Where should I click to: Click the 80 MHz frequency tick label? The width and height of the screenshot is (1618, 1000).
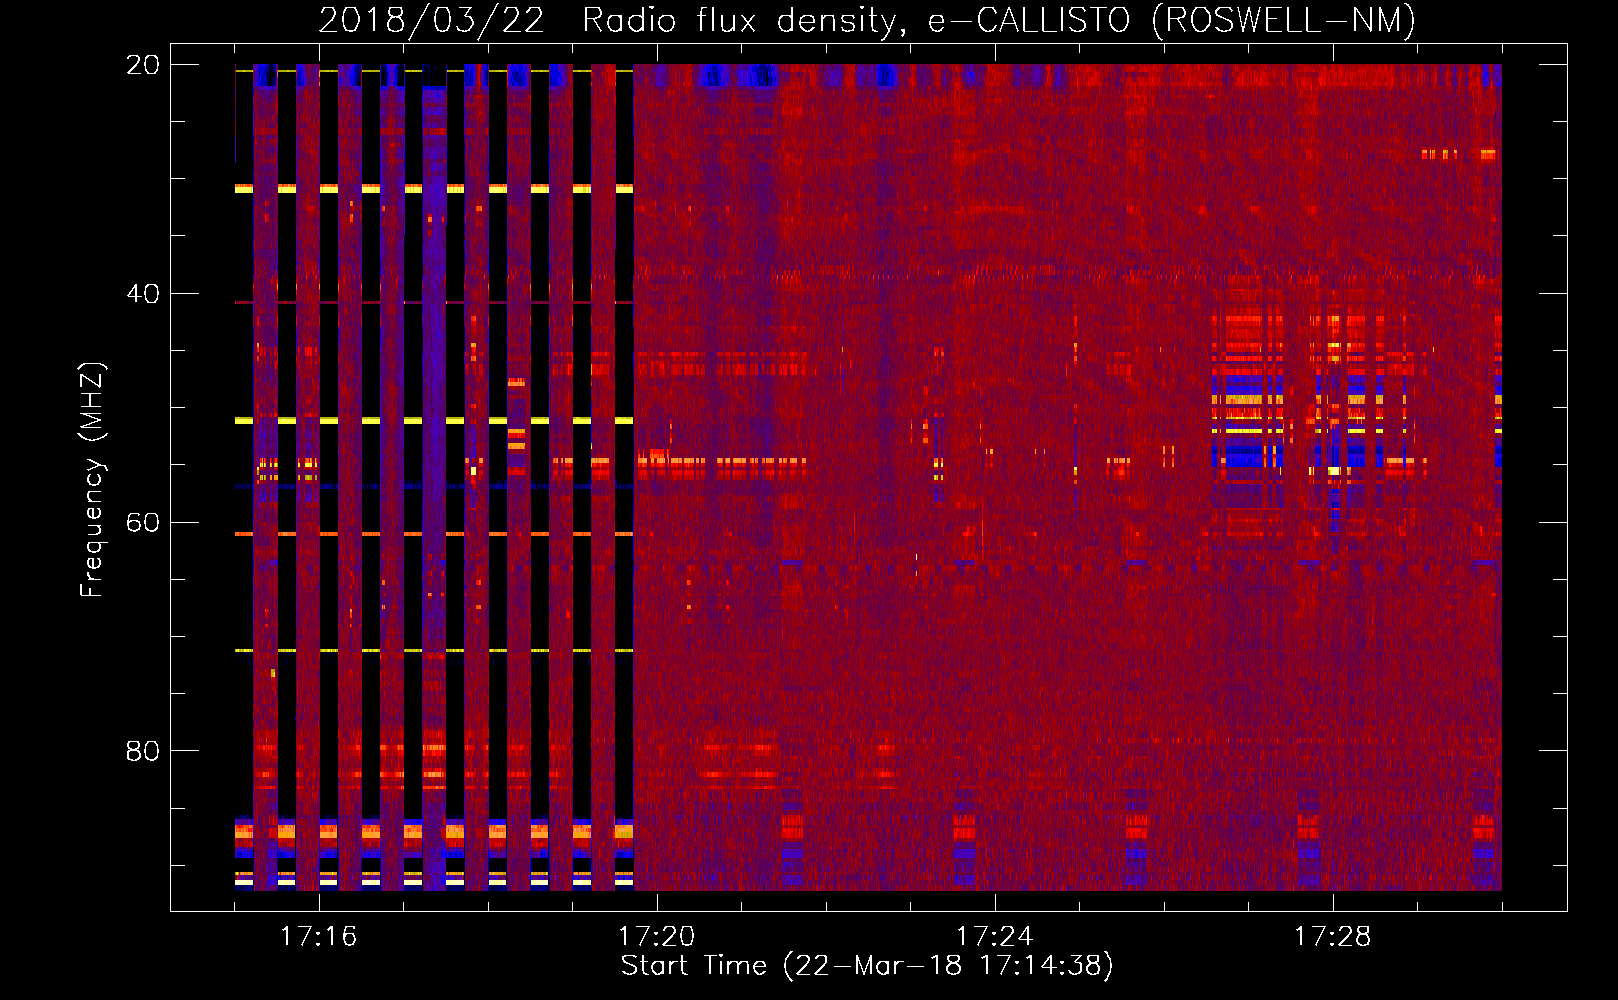[x=142, y=751]
